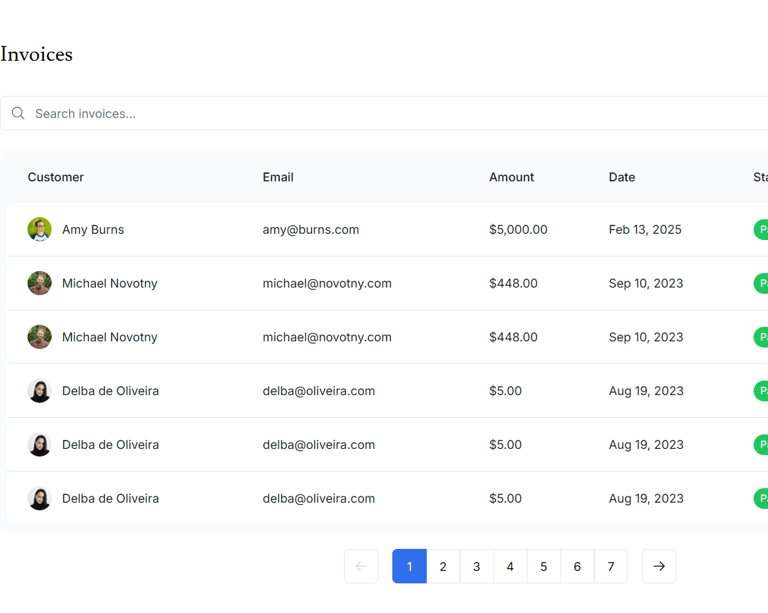Navigate to invoices page 4
Image resolution: width=768 pixels, height=613 pixels.
pyautogui.click(x=510, y=566)
